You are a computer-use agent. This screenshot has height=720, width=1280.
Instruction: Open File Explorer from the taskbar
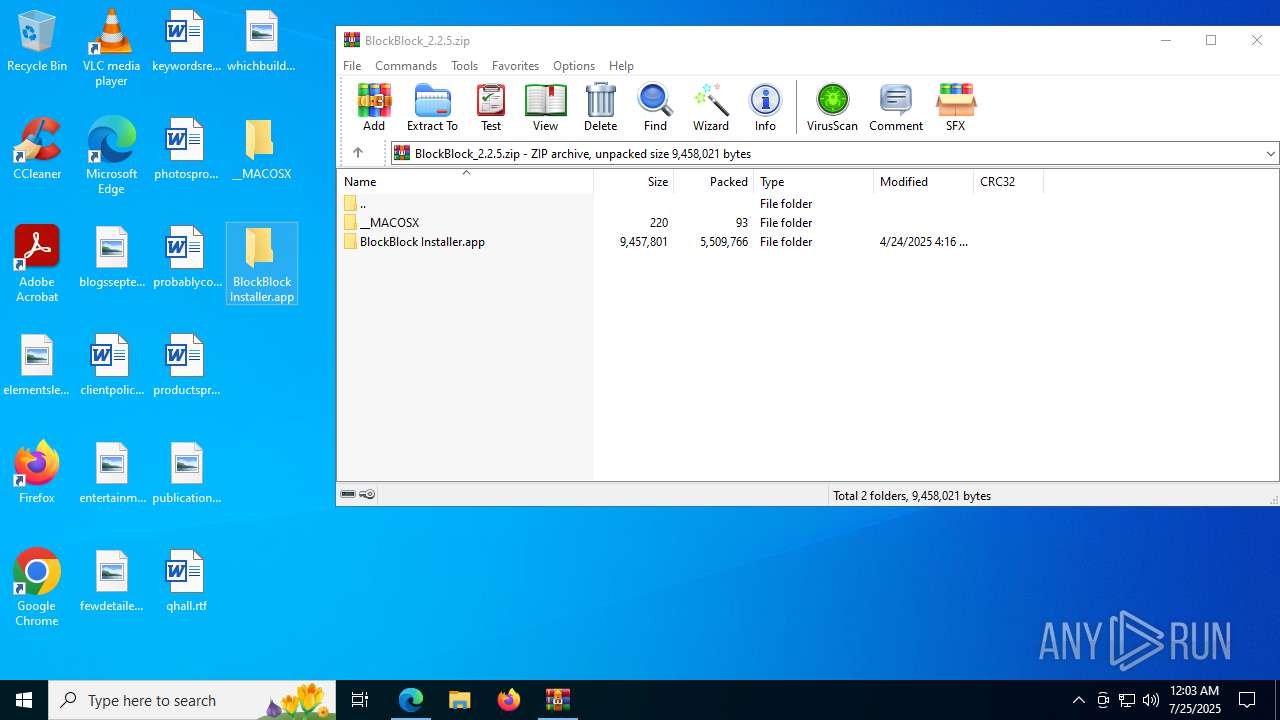(459, 700)
